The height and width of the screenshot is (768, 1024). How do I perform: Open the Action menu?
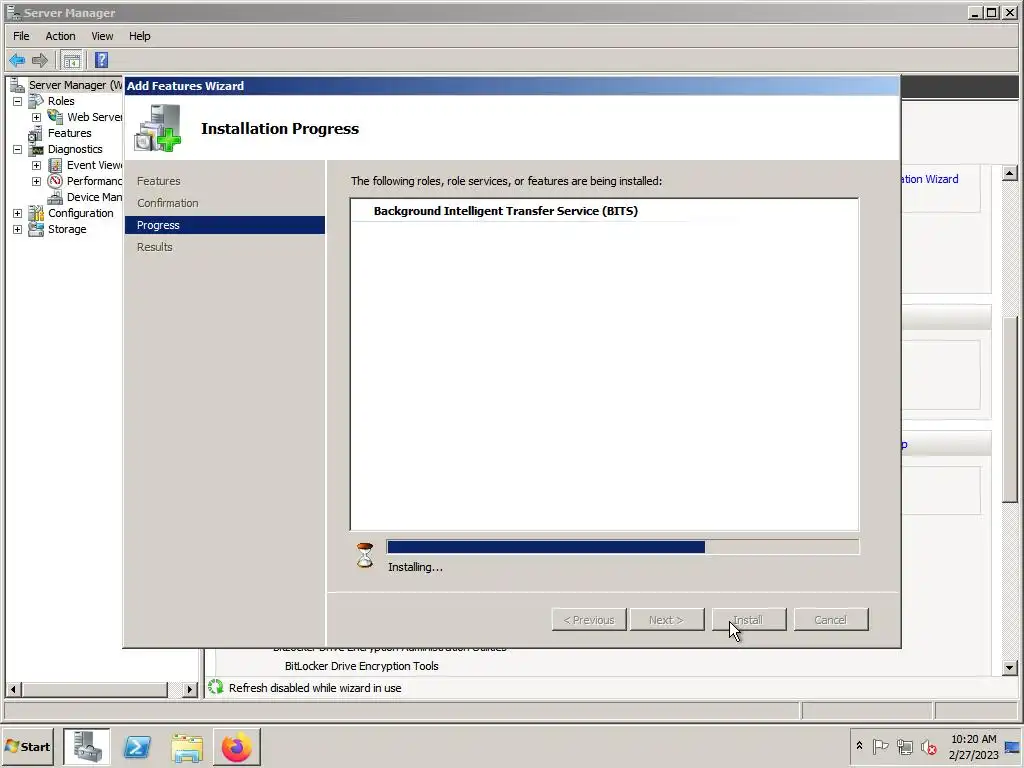(x=60, y=36)
